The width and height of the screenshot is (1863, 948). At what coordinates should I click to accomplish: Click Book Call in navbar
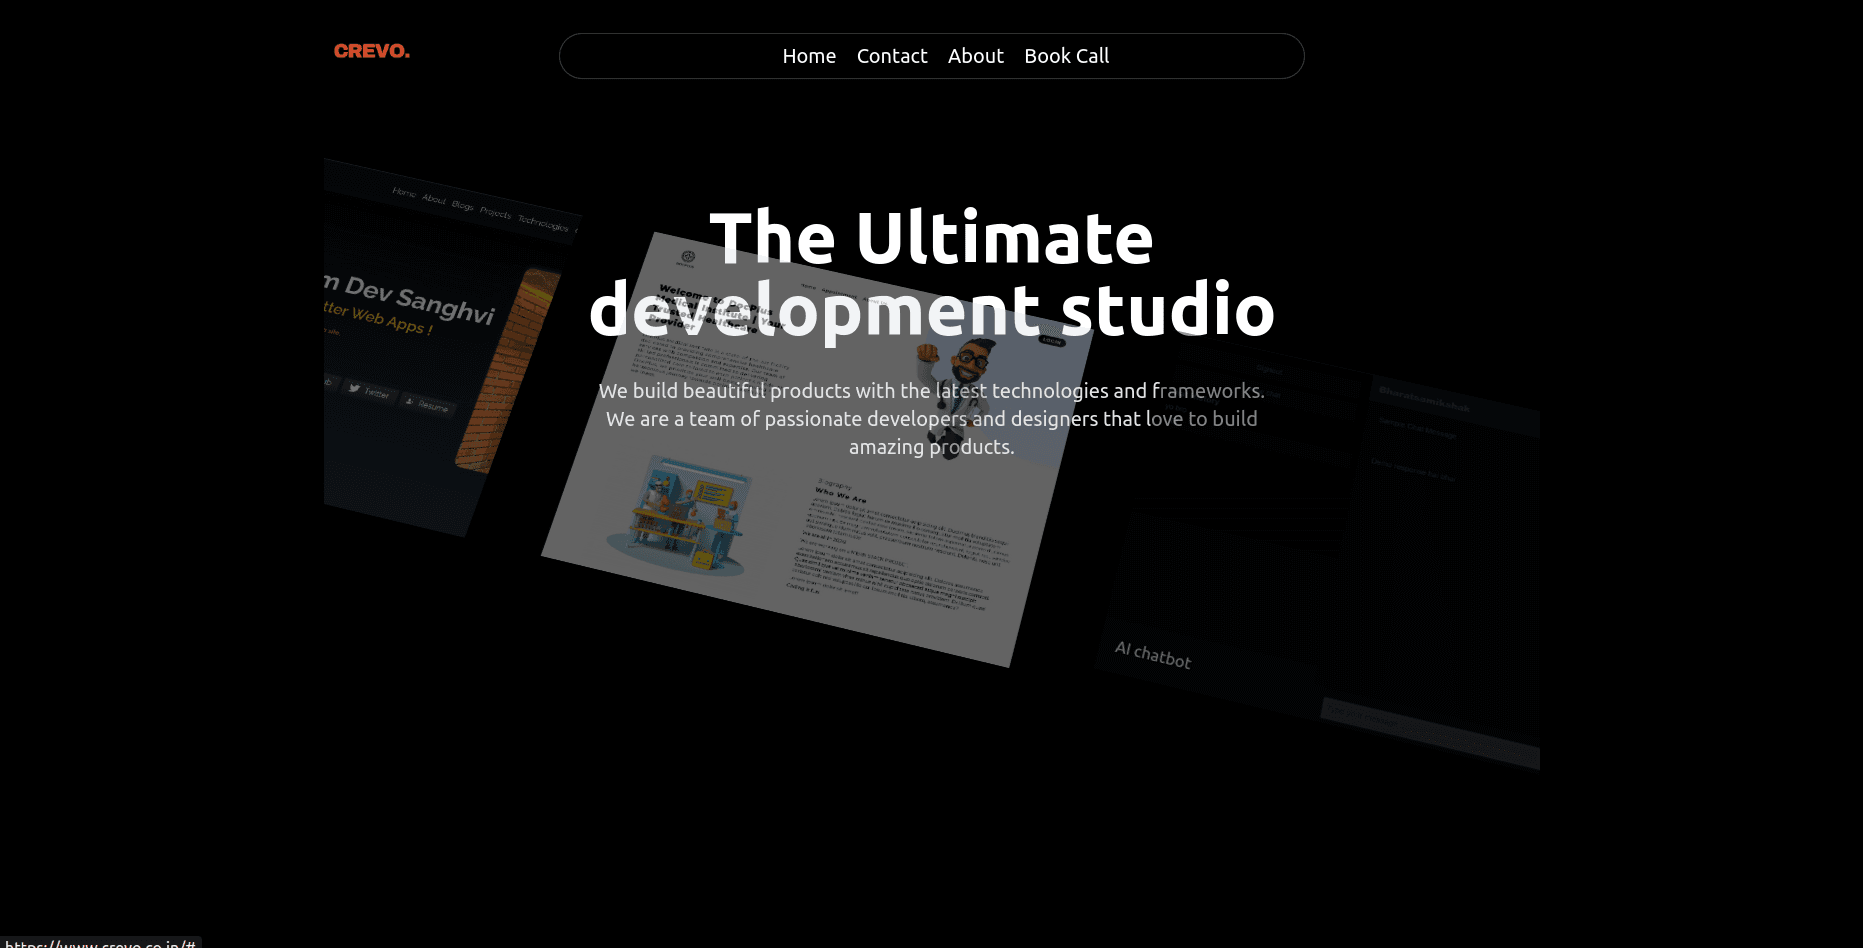1066,56
